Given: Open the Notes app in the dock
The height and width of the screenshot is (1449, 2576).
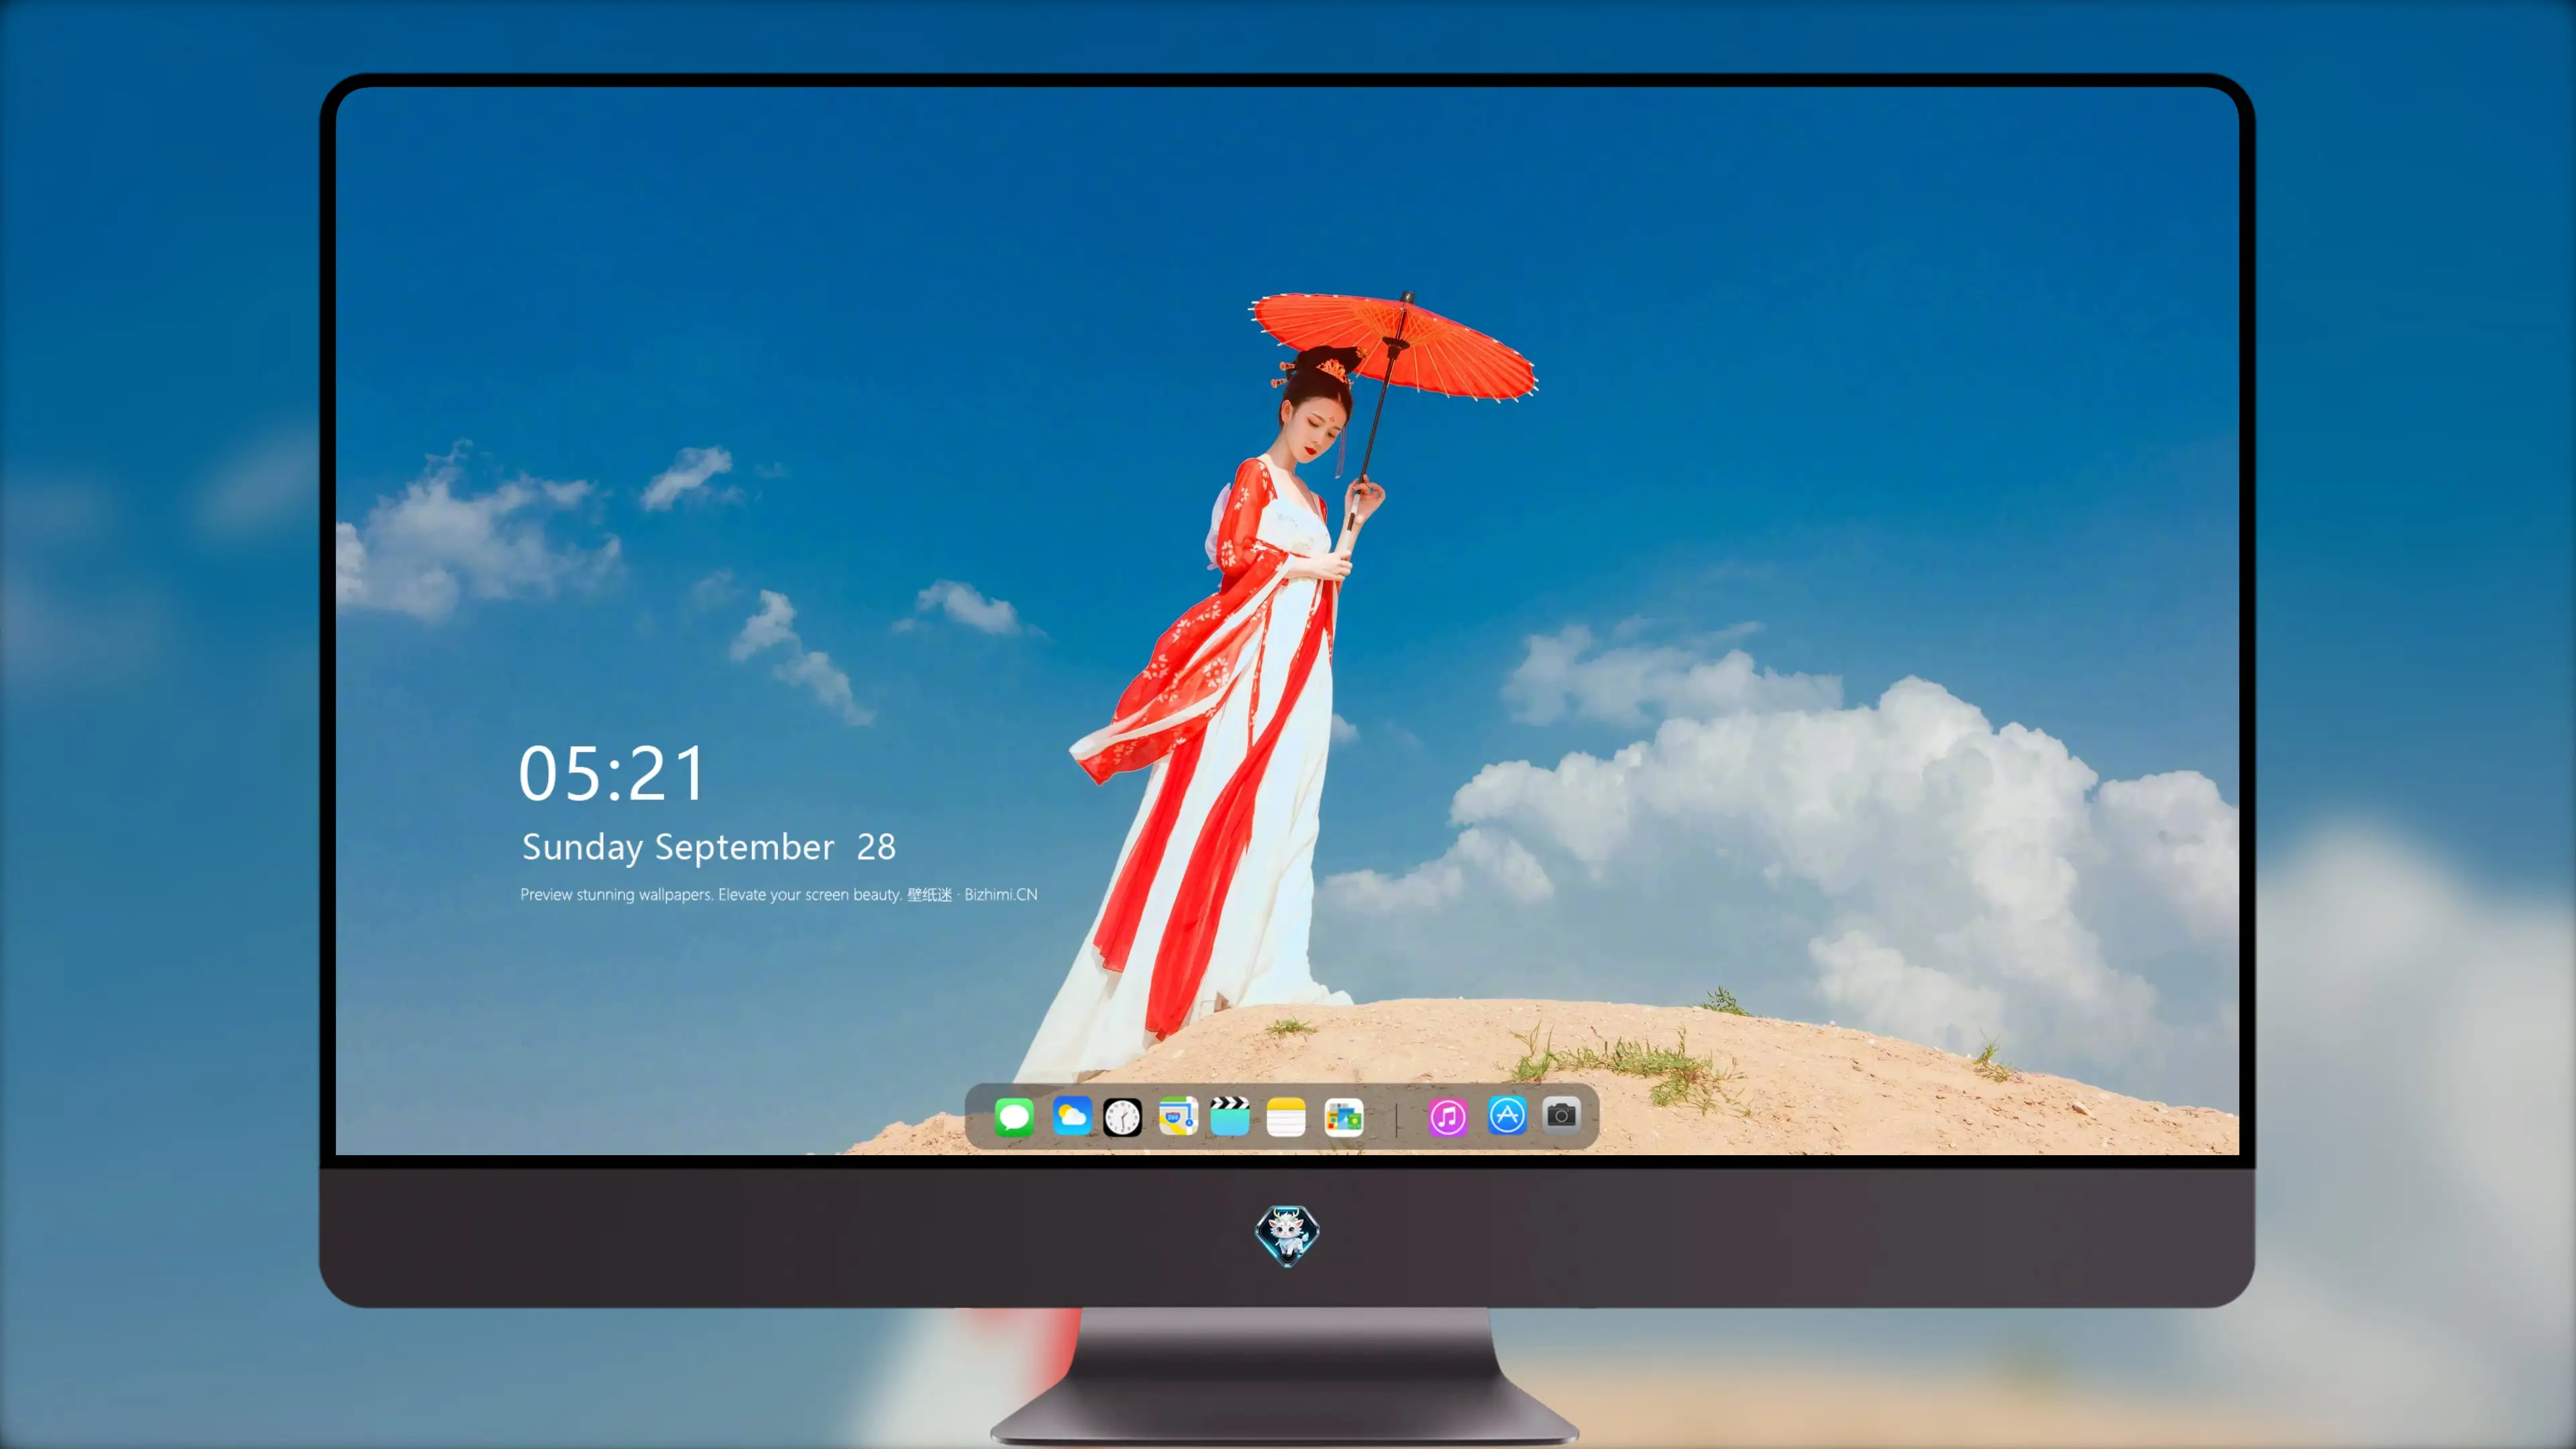Looking at the screenshot, I should click(x=1286, y=1116).
